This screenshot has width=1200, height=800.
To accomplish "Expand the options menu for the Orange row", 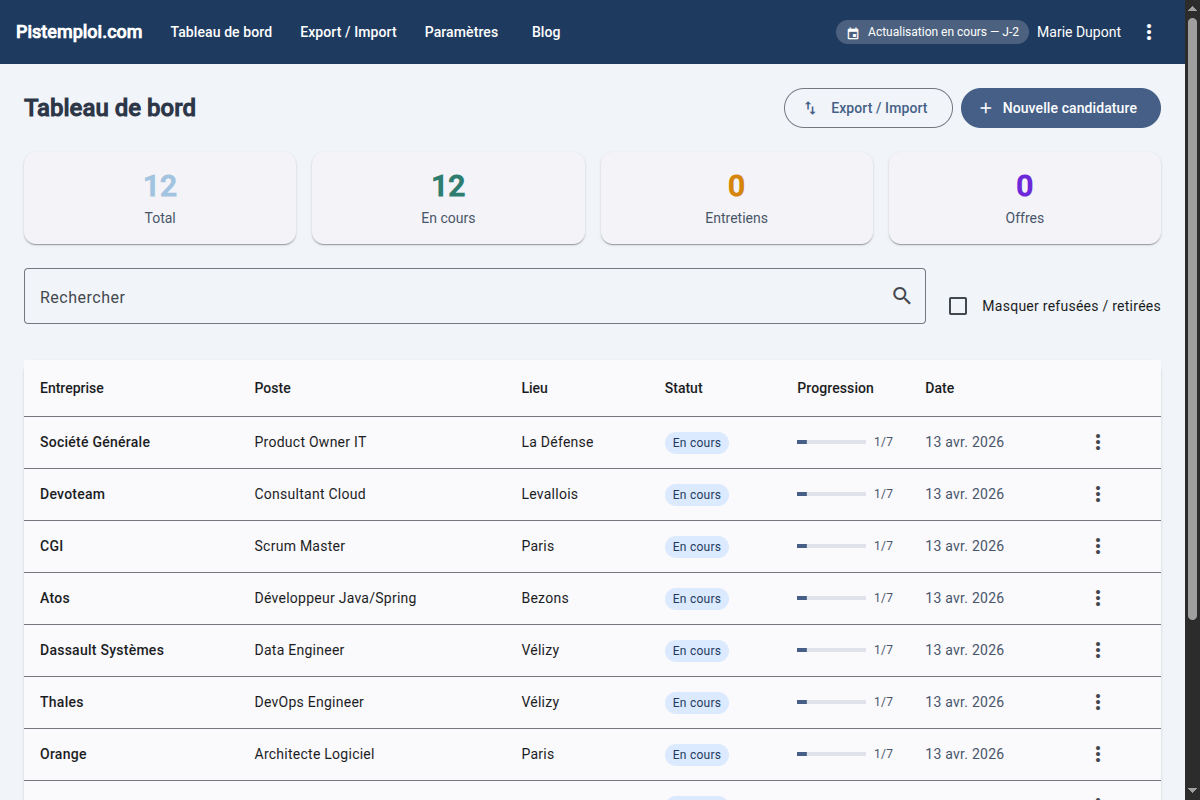I will point(1097,754).
